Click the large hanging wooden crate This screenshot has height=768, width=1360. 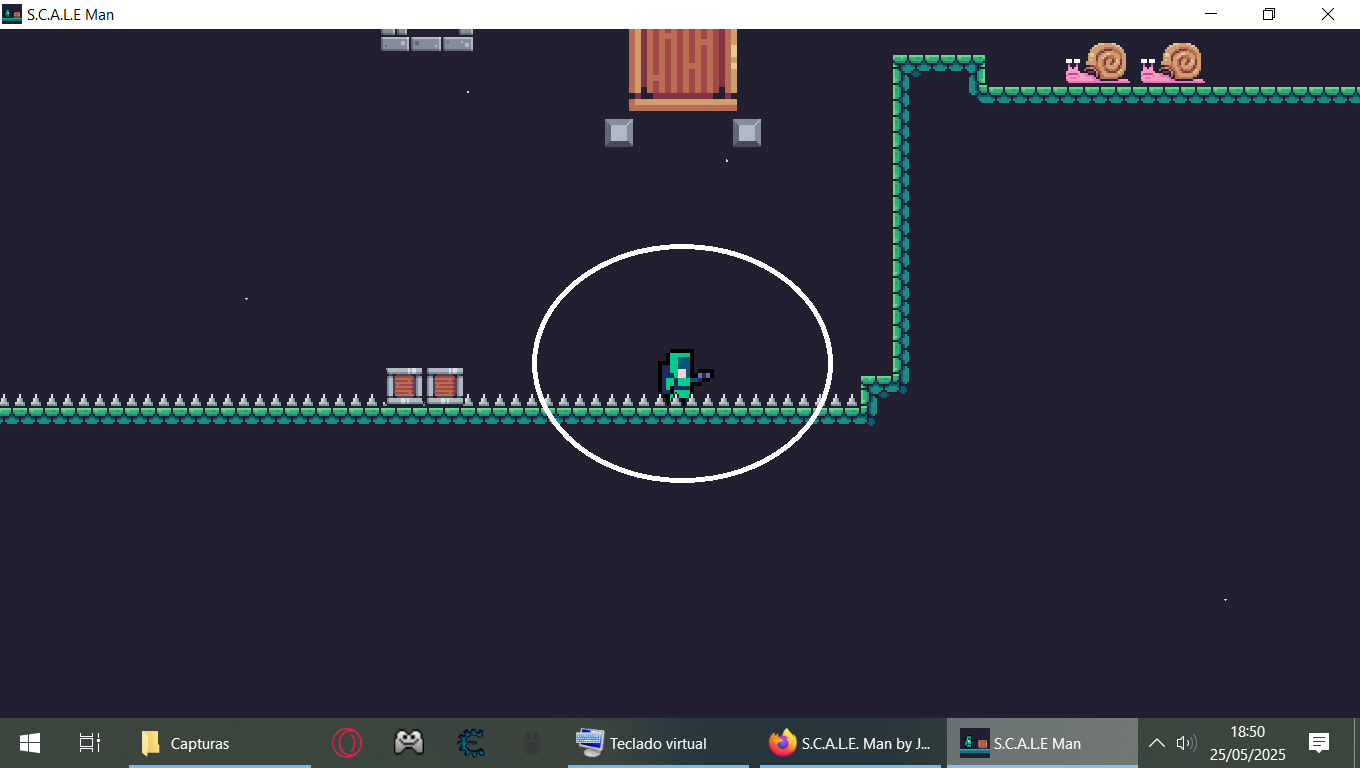tap(683, 69)
